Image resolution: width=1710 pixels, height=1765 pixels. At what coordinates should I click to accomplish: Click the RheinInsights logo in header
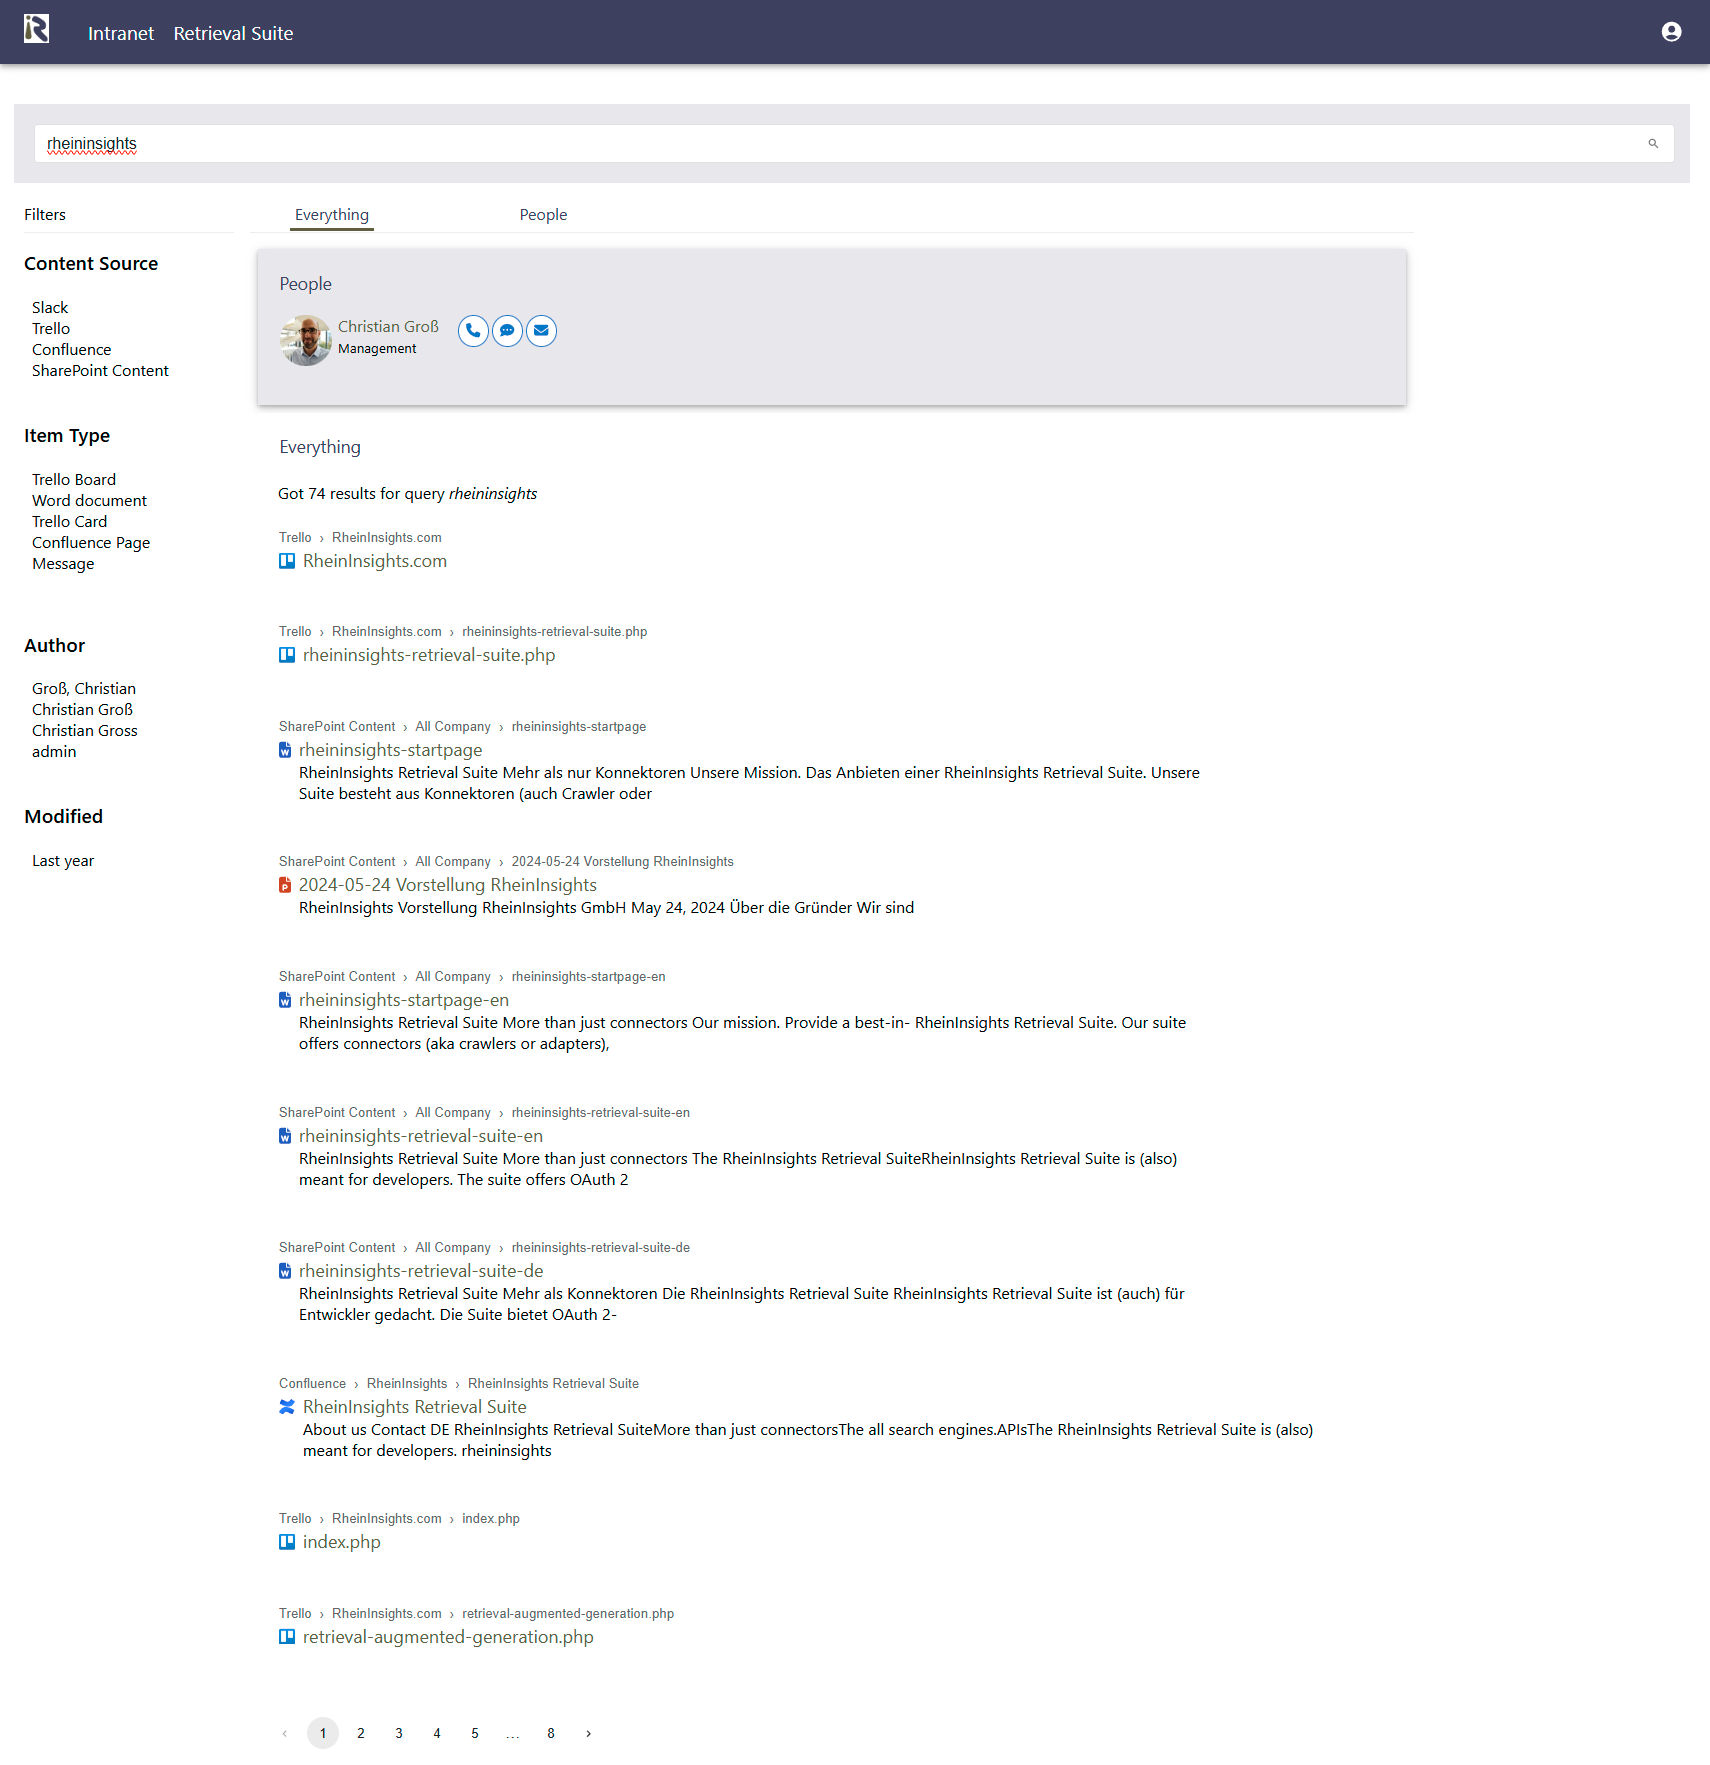pyautogui.click(x=37, y=29)
